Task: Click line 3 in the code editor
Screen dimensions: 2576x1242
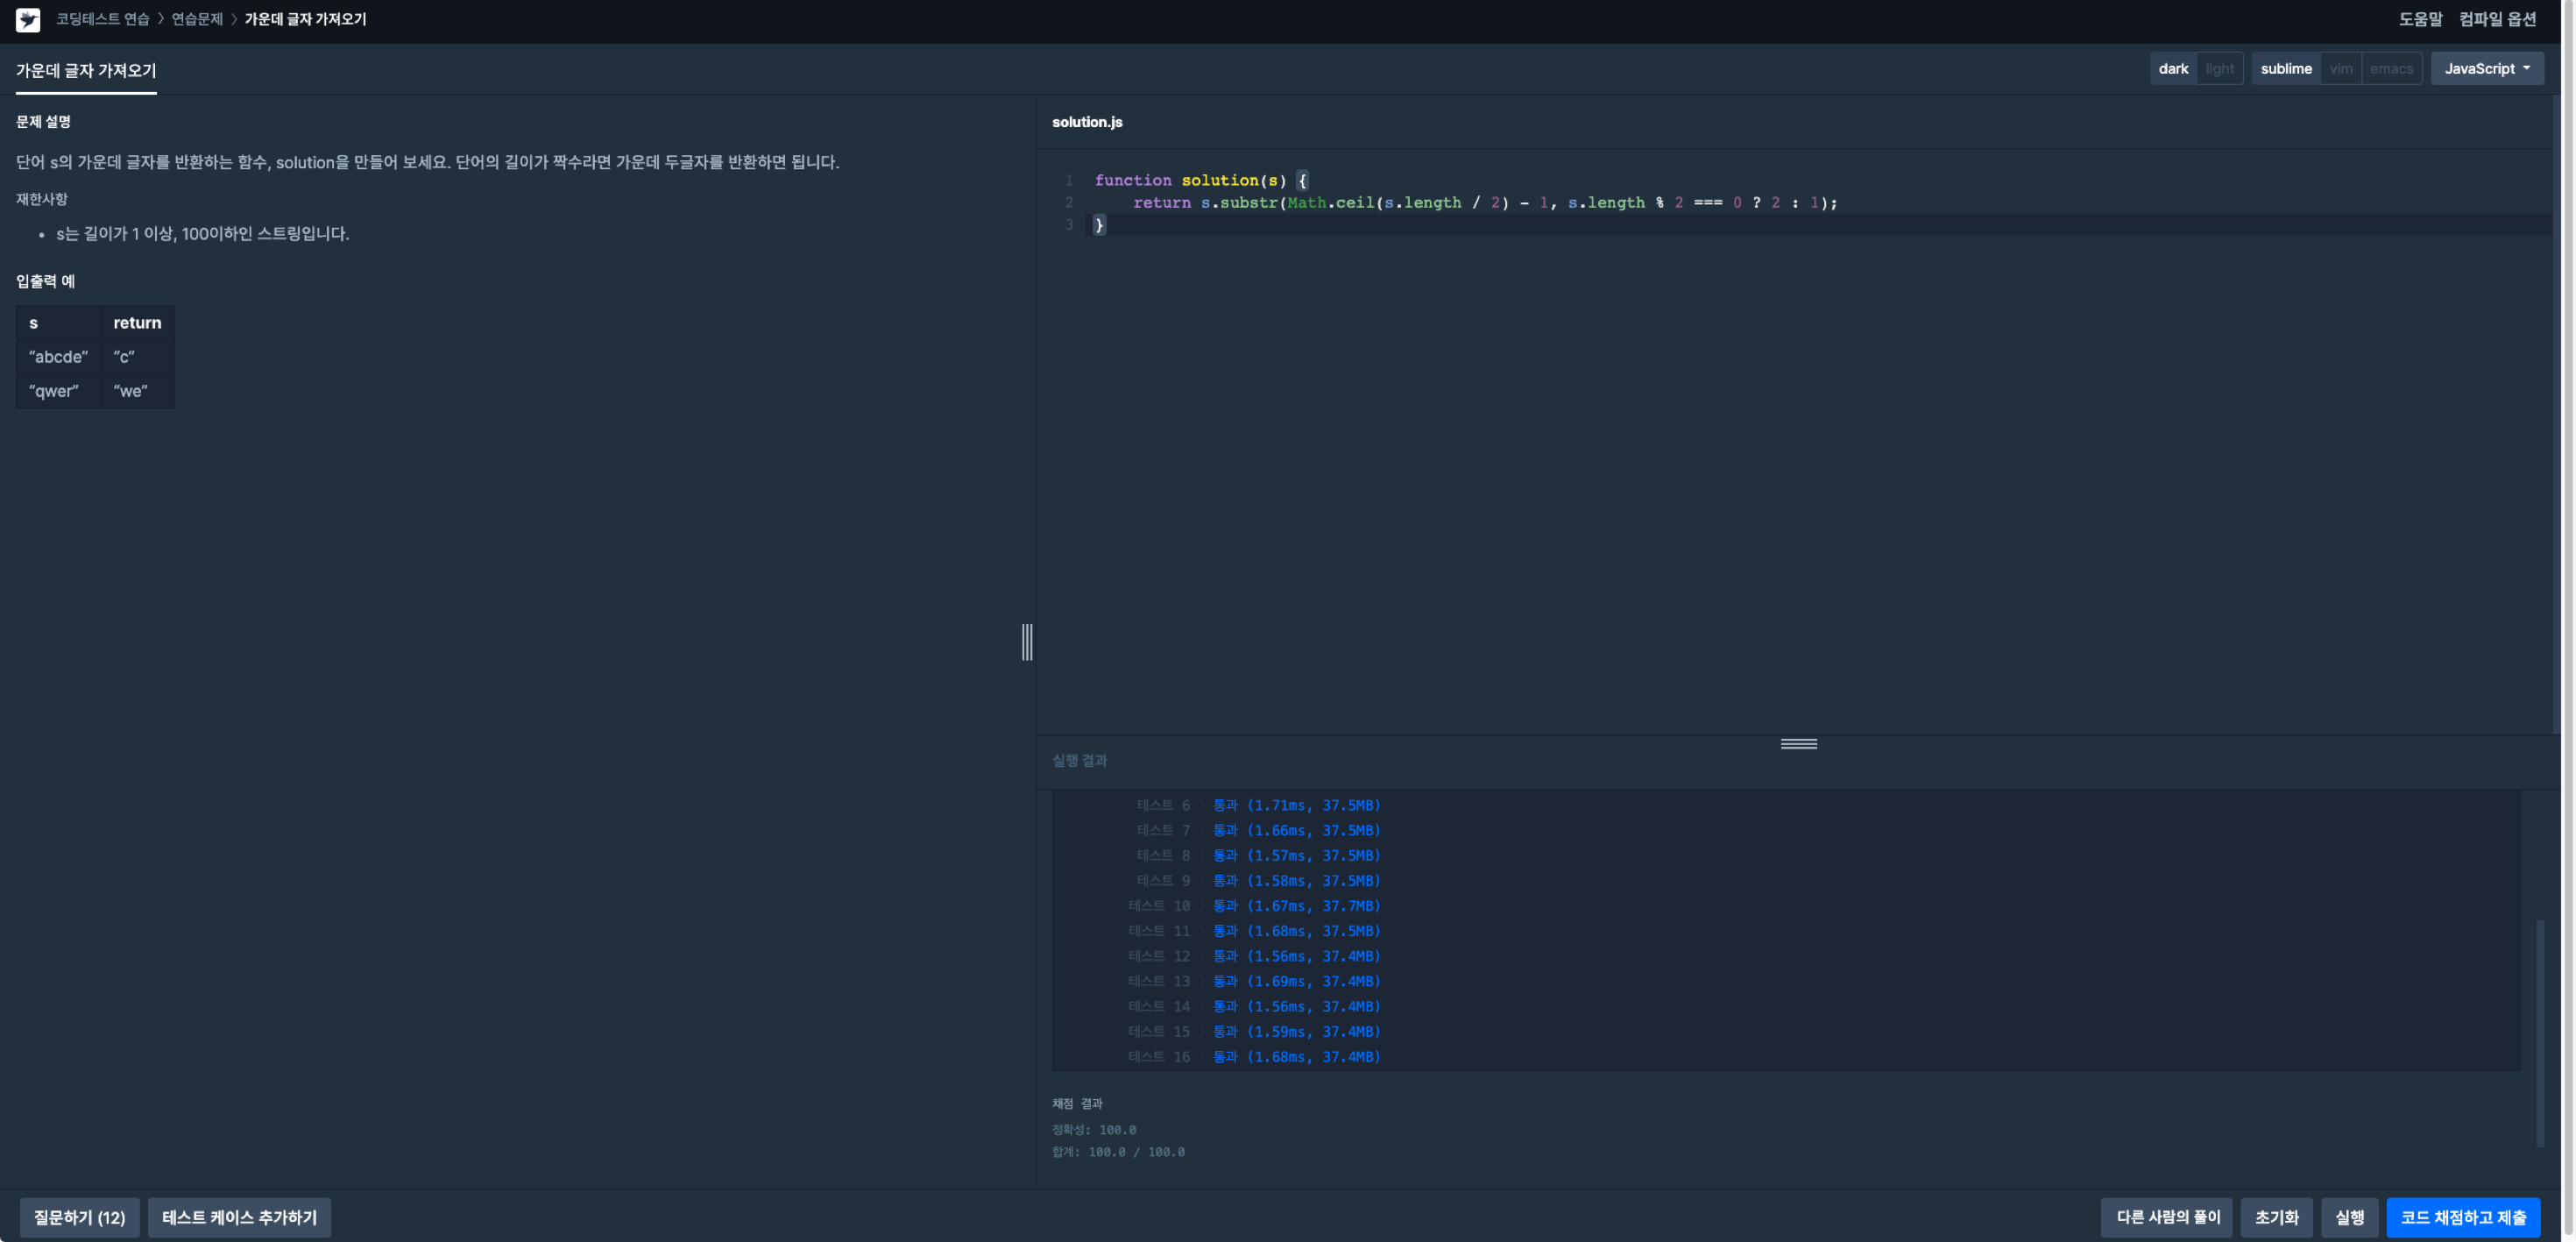Action: coord(1400,225)
